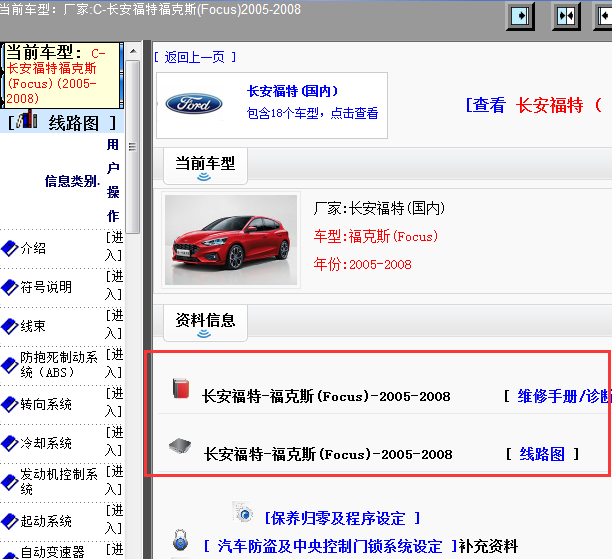
Task: Click the sidebar scrollbar up arrow
Action: click(x=133, y=51)
